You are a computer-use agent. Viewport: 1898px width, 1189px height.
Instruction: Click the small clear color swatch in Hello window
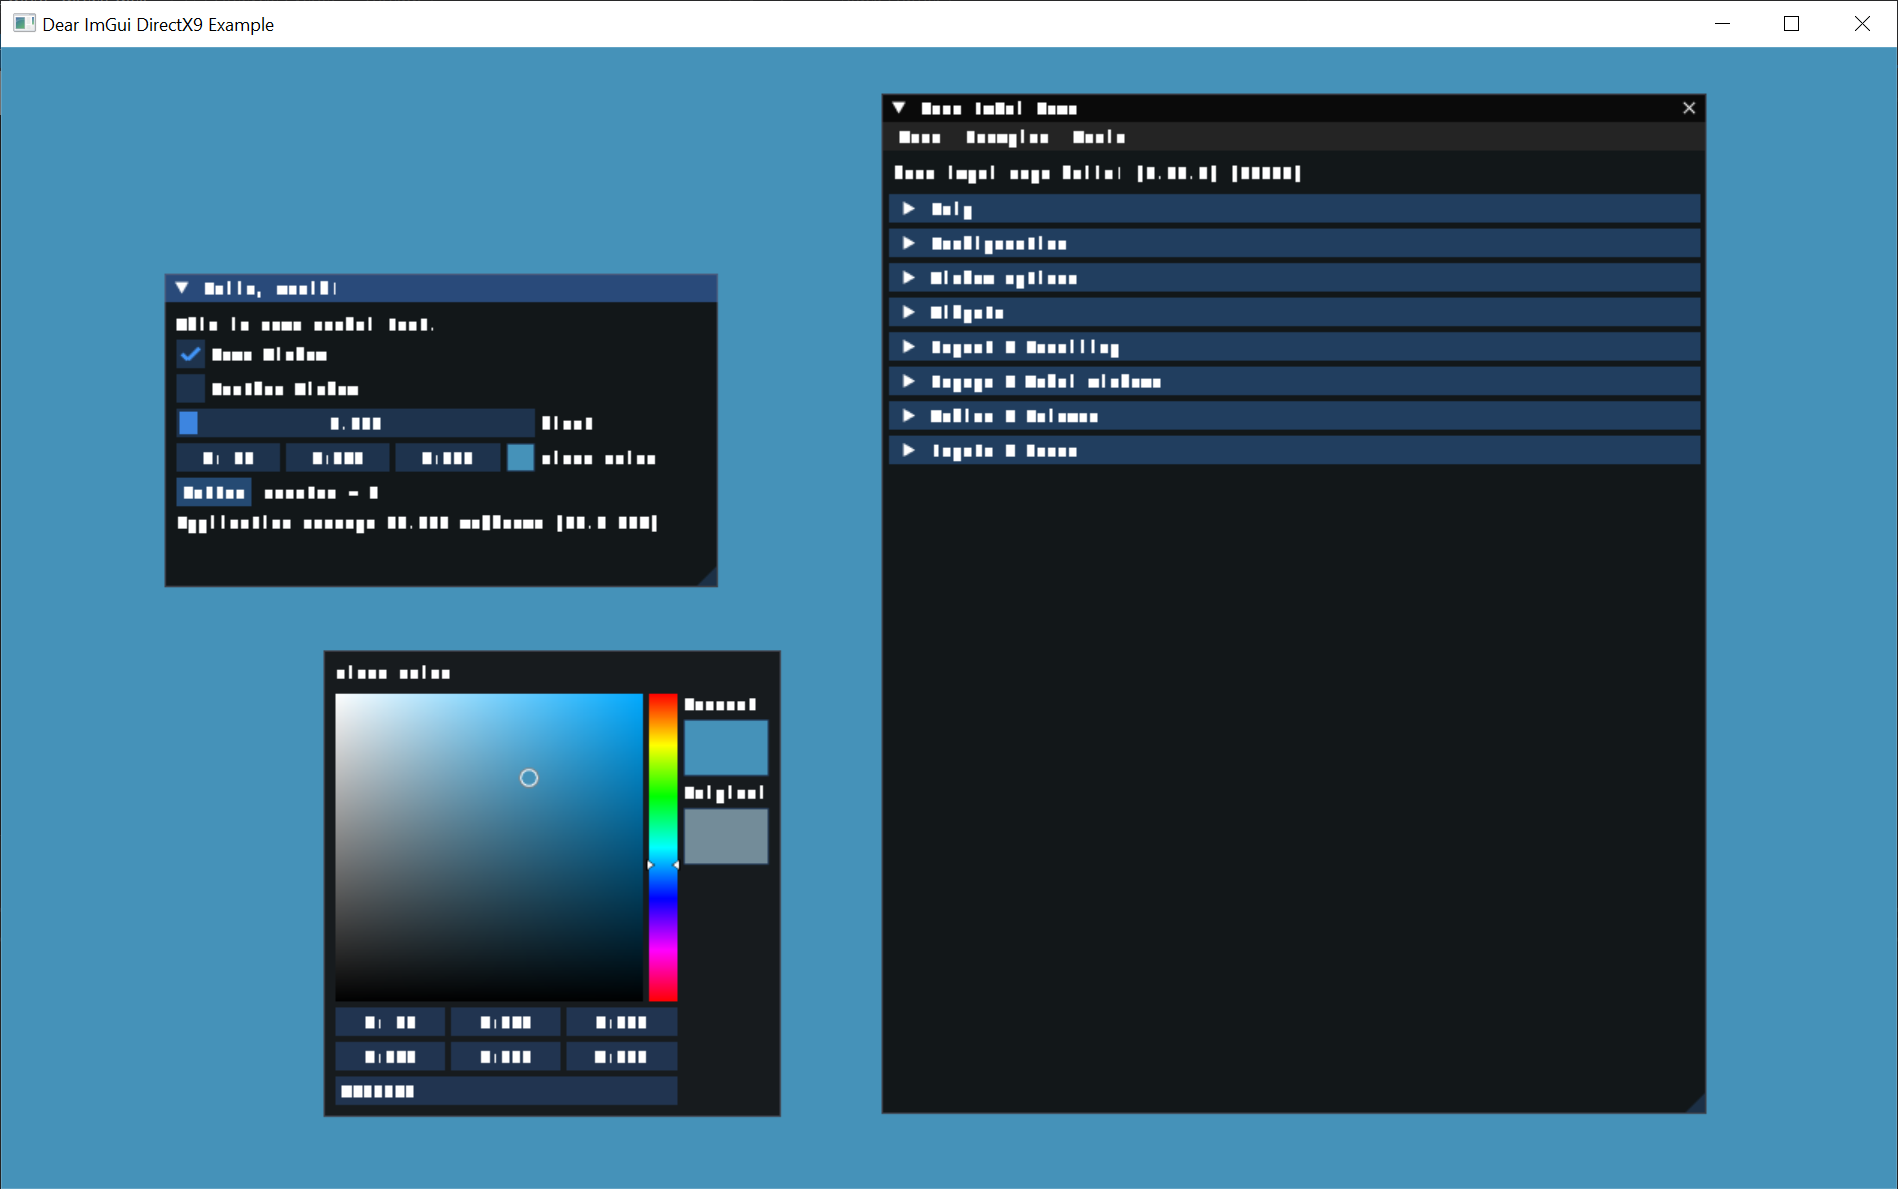pos(520,458)
